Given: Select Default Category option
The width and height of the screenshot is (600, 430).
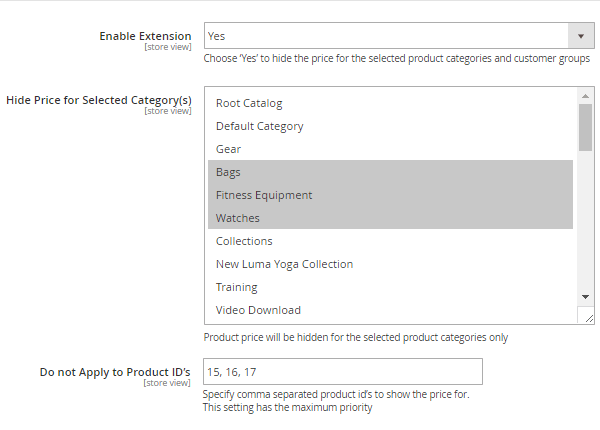Looking at the screenshot, I should point(259,126).
